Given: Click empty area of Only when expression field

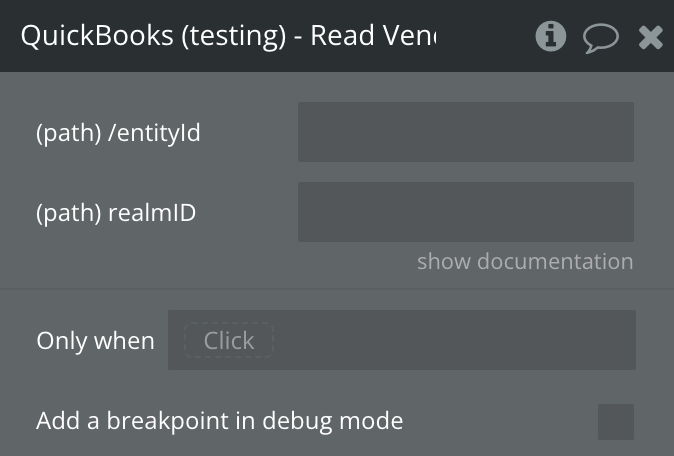Looking at the screenshot, I should pyautogui.click(x=450, y=341).
